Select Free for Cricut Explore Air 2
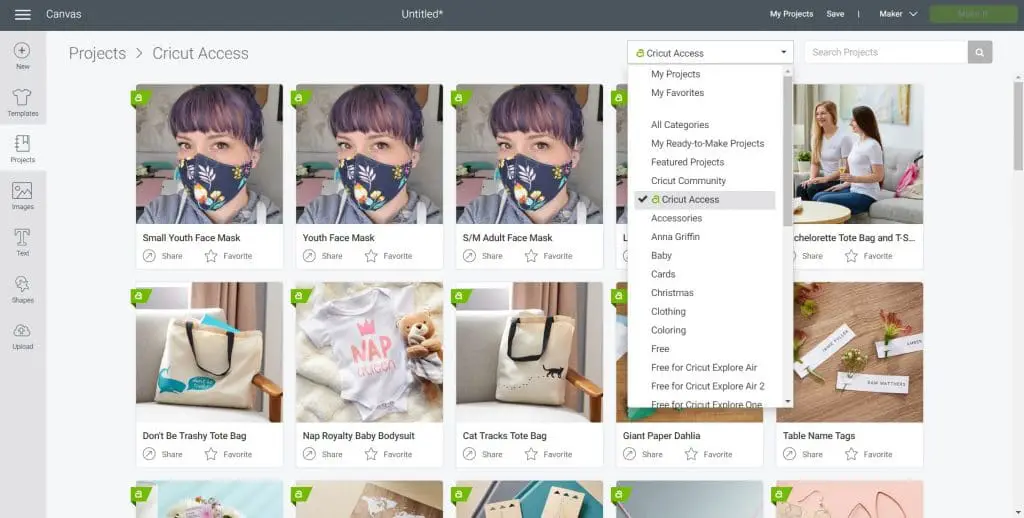1024x518 pixels. tap(707, 386)
